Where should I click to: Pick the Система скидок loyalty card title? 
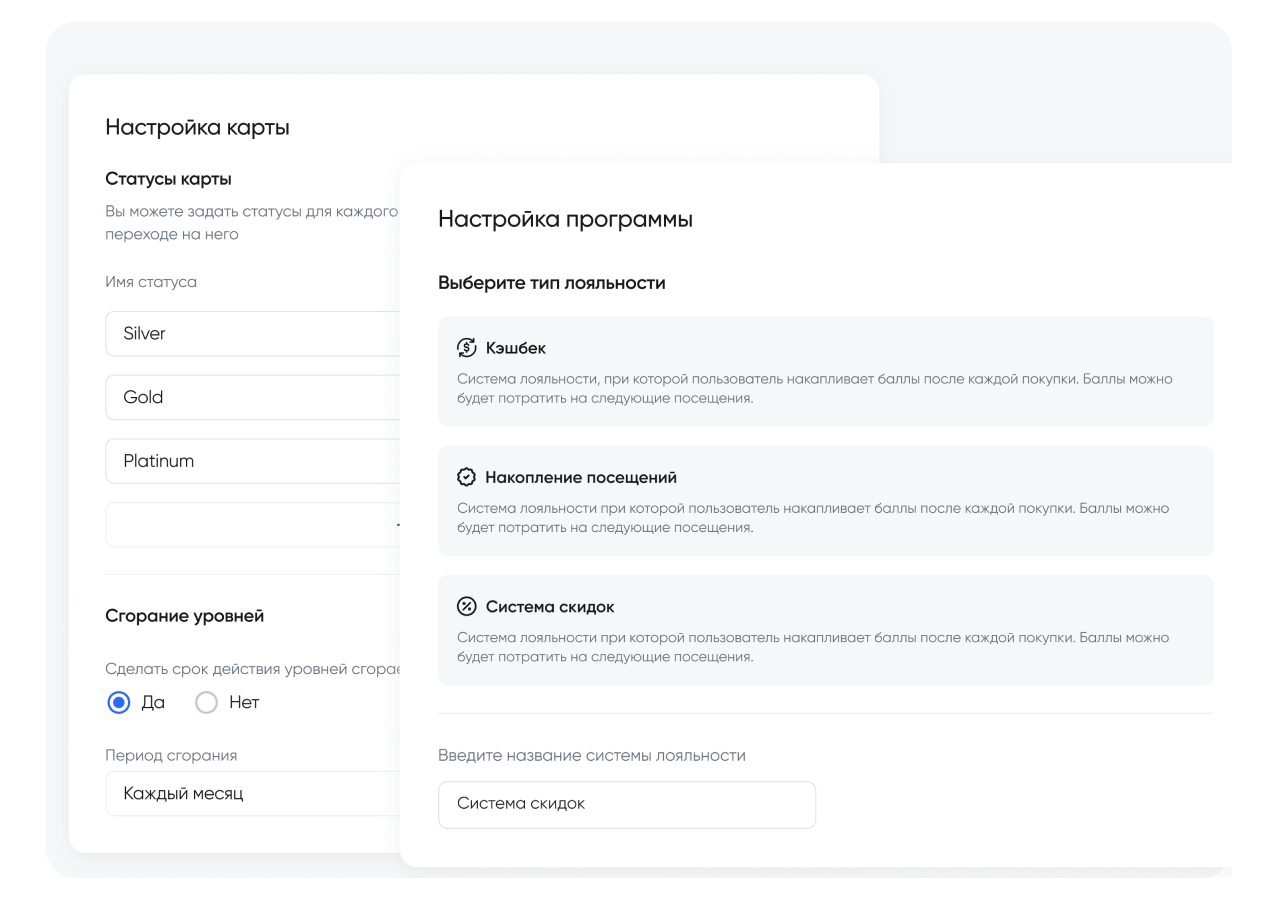pos(550,606)
